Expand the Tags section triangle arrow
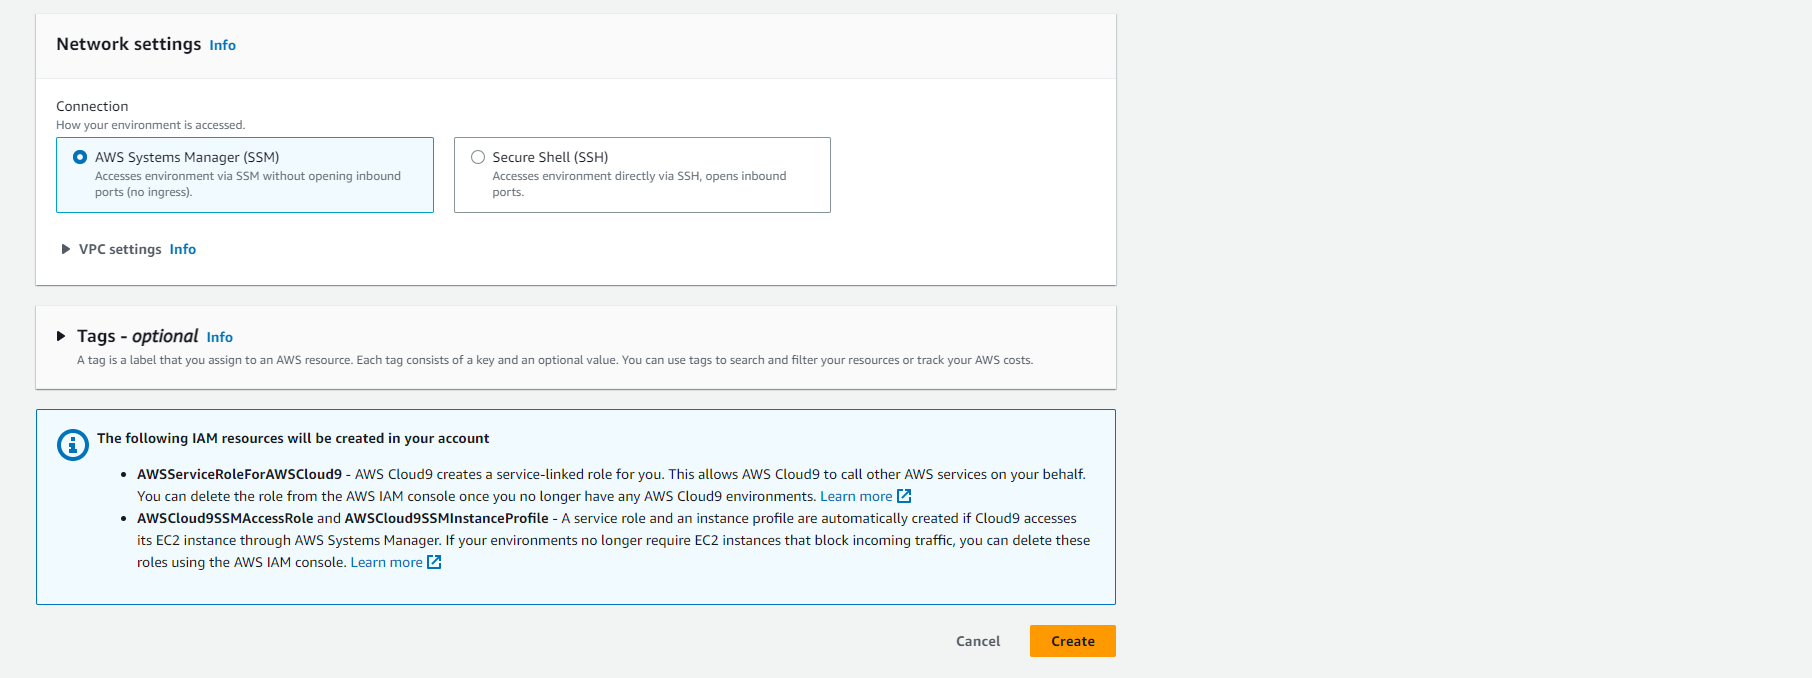Screen dimensions: 1812x678 pos(61,336)
